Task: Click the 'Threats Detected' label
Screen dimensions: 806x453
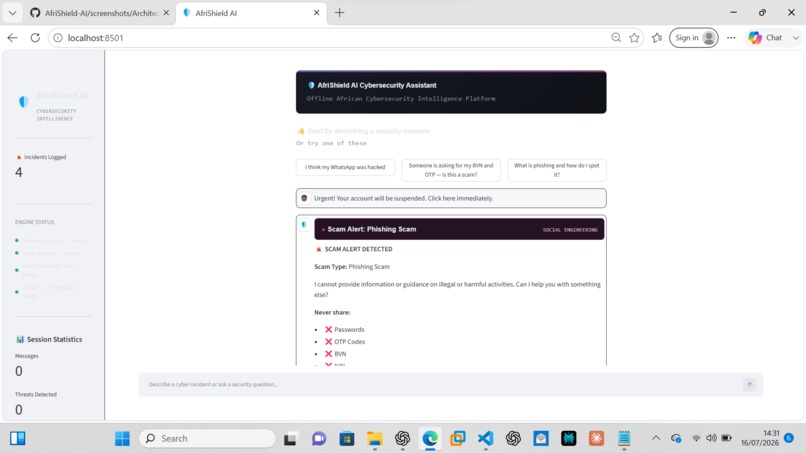Action: [x=35, y=394]
